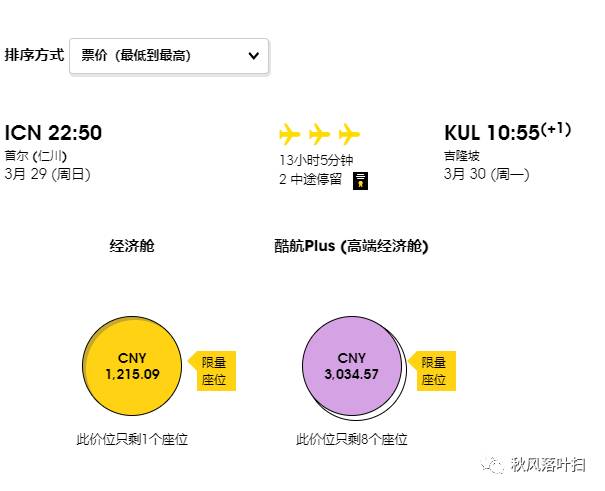Click the 限量座位 tag beside the Economy fare

click(213, 371)
